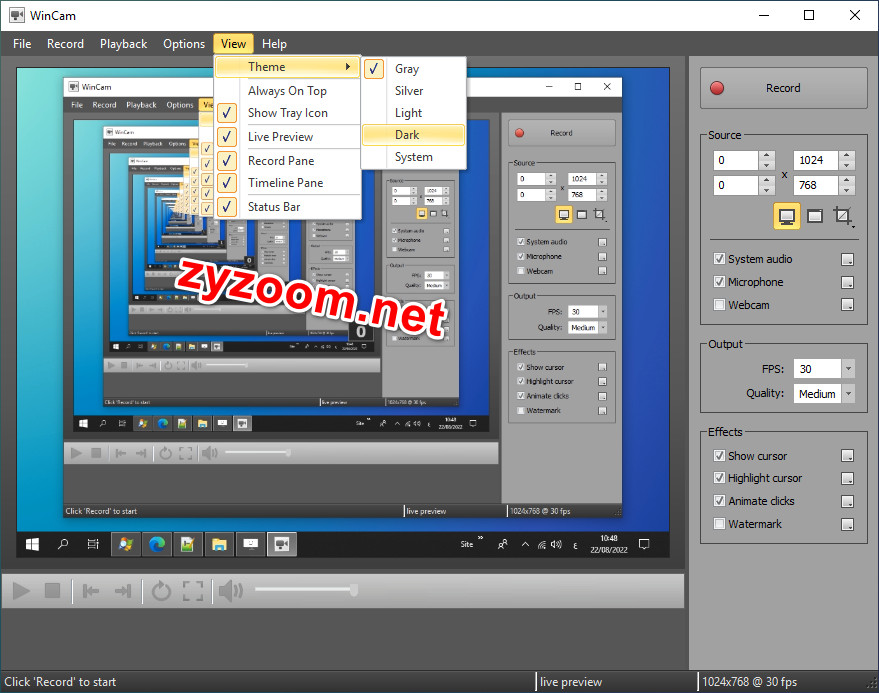Click the source height field showing 768
Screen dimensions: 879x693
(816, 185)
